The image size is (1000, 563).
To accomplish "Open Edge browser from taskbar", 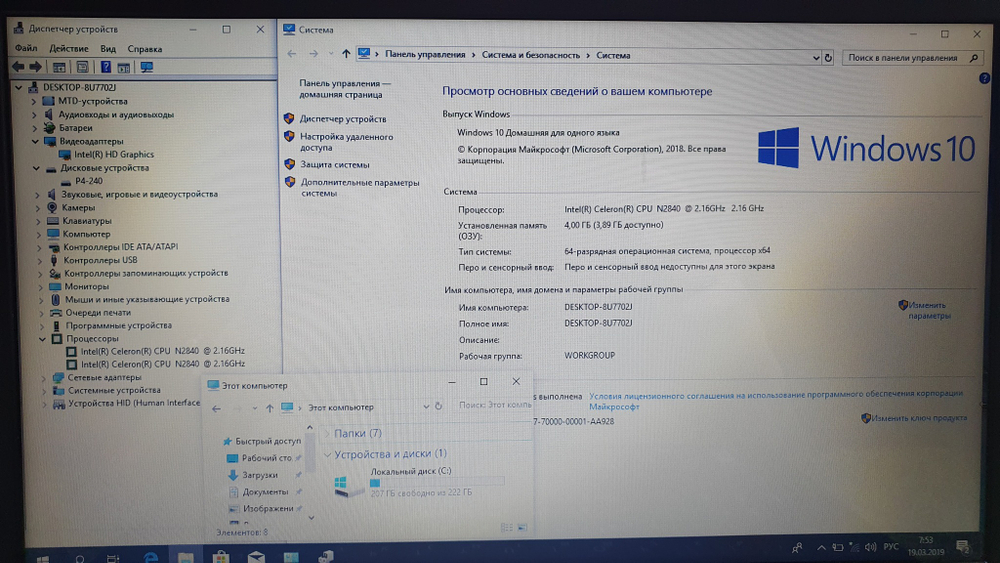I will (x=151, y=558).
